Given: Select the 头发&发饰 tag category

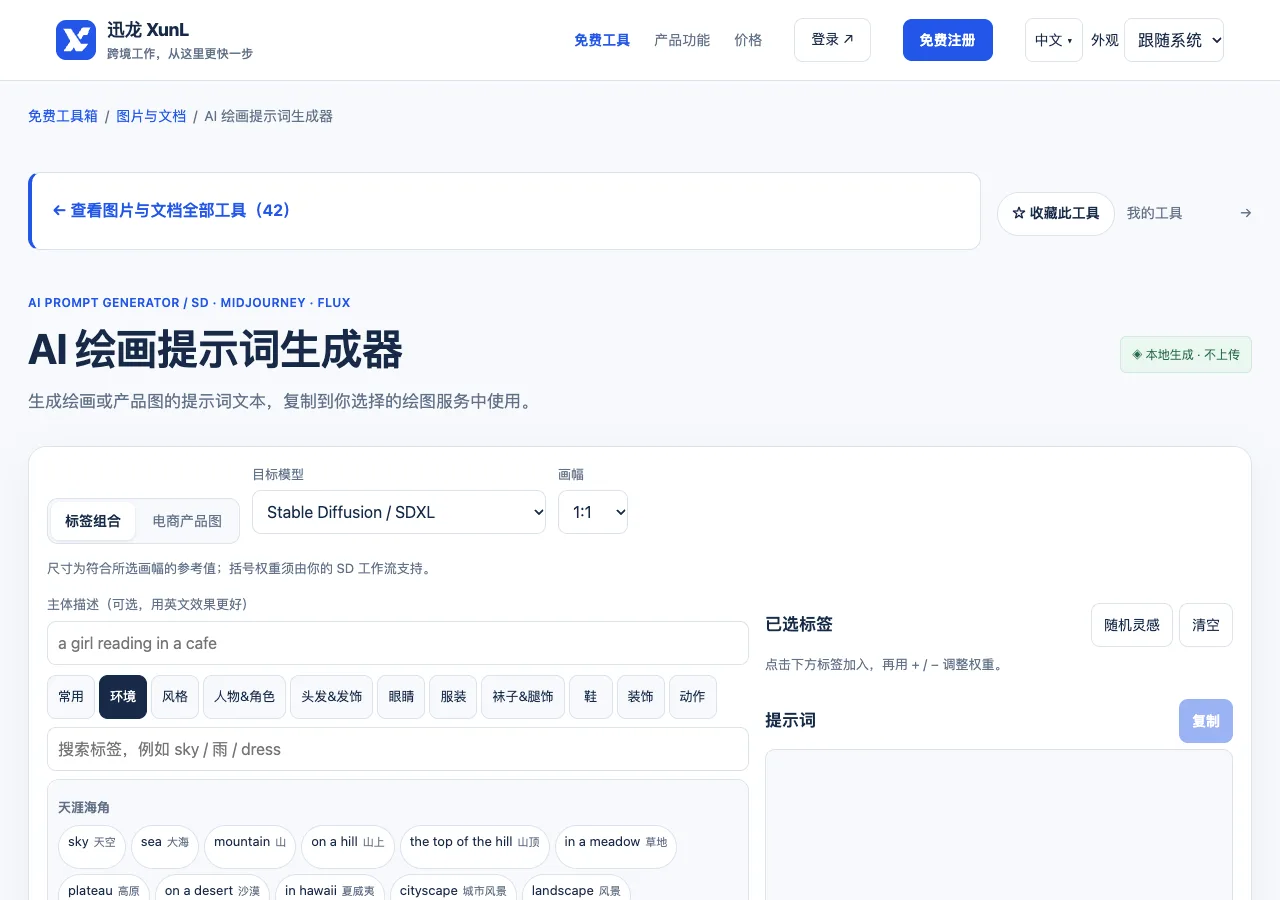Looking at the screenshot, I should click(332, 697).
